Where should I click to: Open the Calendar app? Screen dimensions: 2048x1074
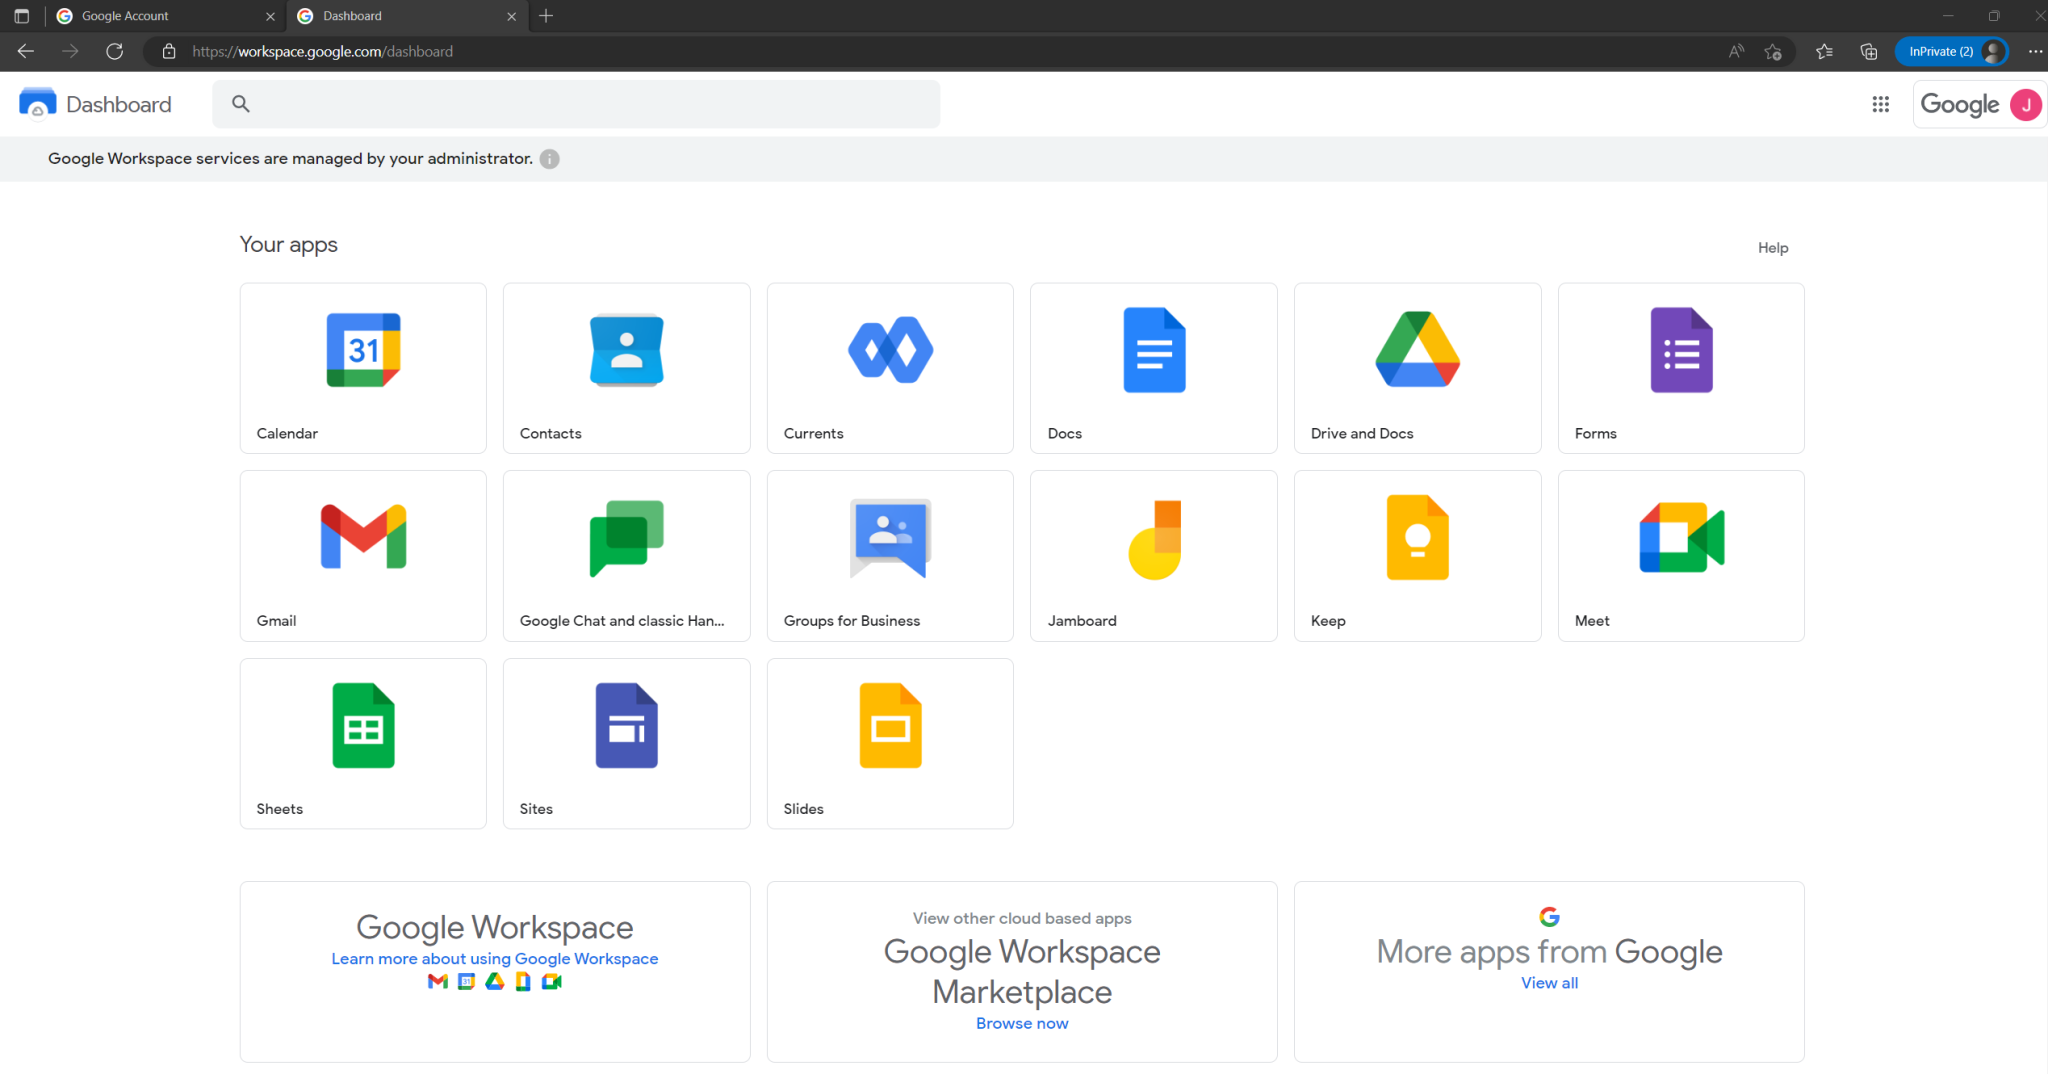362,367
